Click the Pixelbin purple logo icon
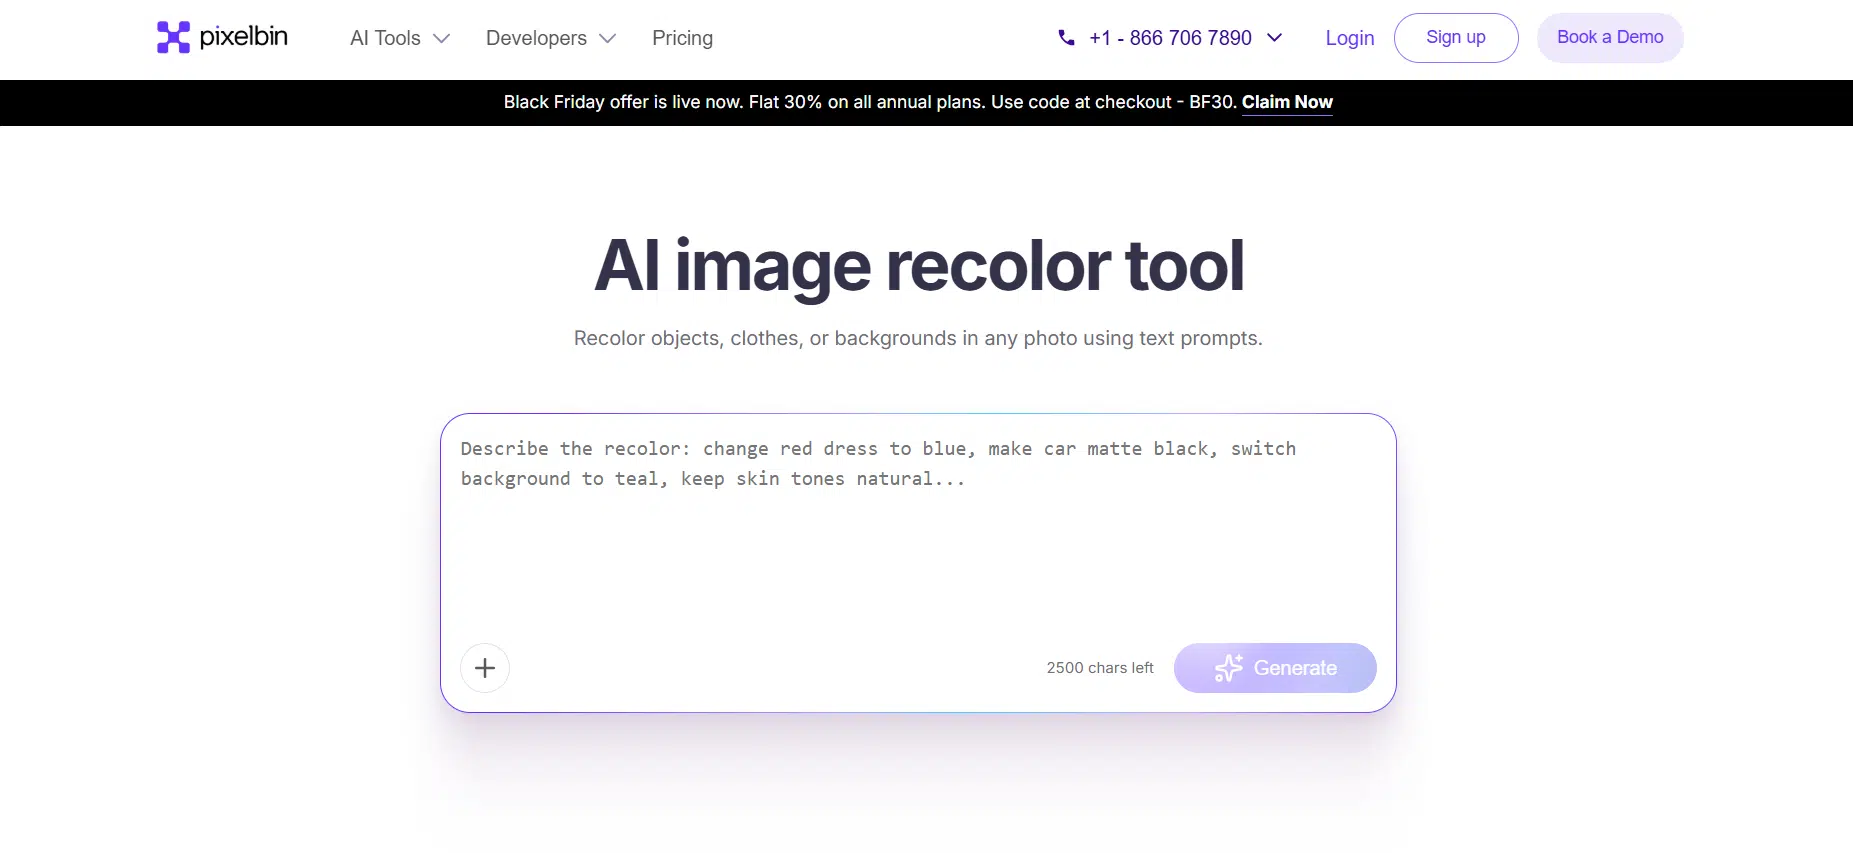Image resolution: width=1853 pixels, height=853 pixels. (173, 37)
